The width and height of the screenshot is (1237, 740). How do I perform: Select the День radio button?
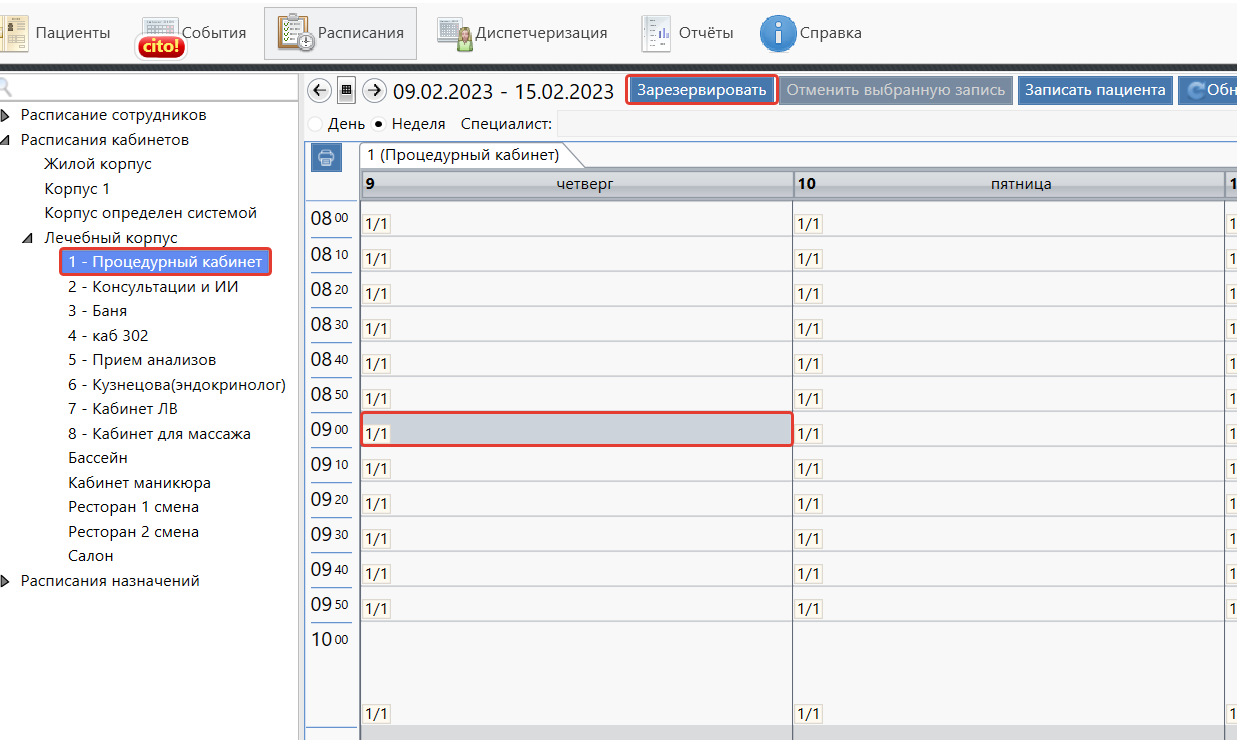(316, 125)
